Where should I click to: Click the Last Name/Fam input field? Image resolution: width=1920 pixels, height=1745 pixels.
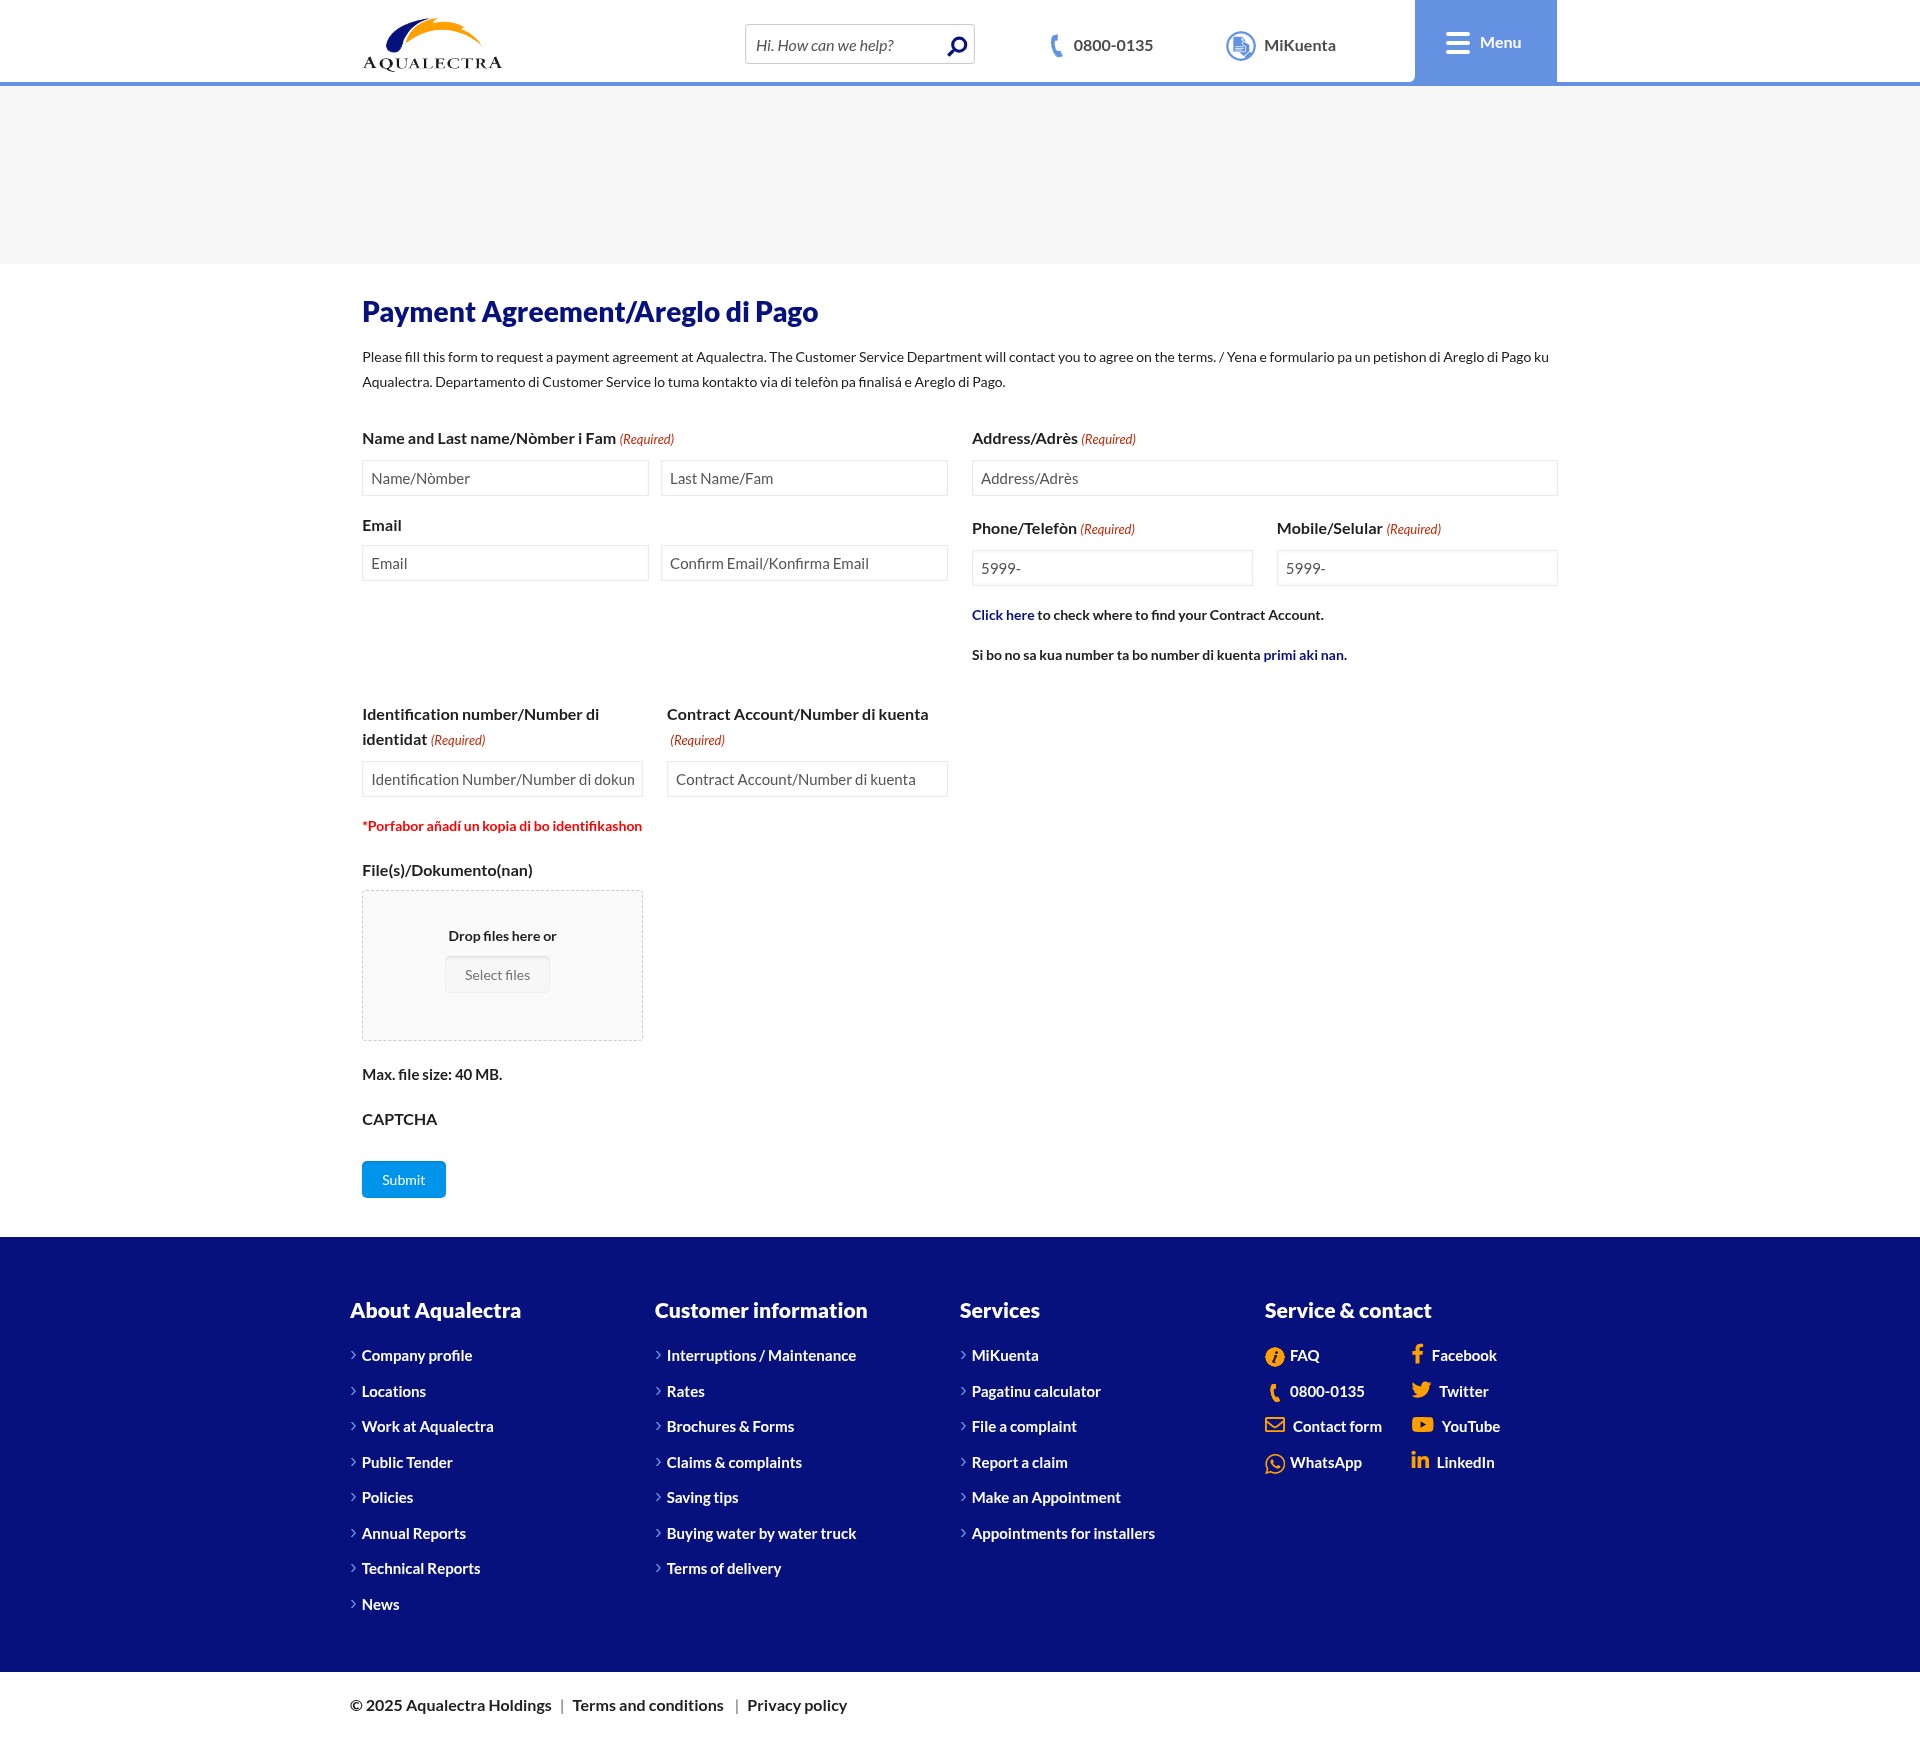coord(804,478)
